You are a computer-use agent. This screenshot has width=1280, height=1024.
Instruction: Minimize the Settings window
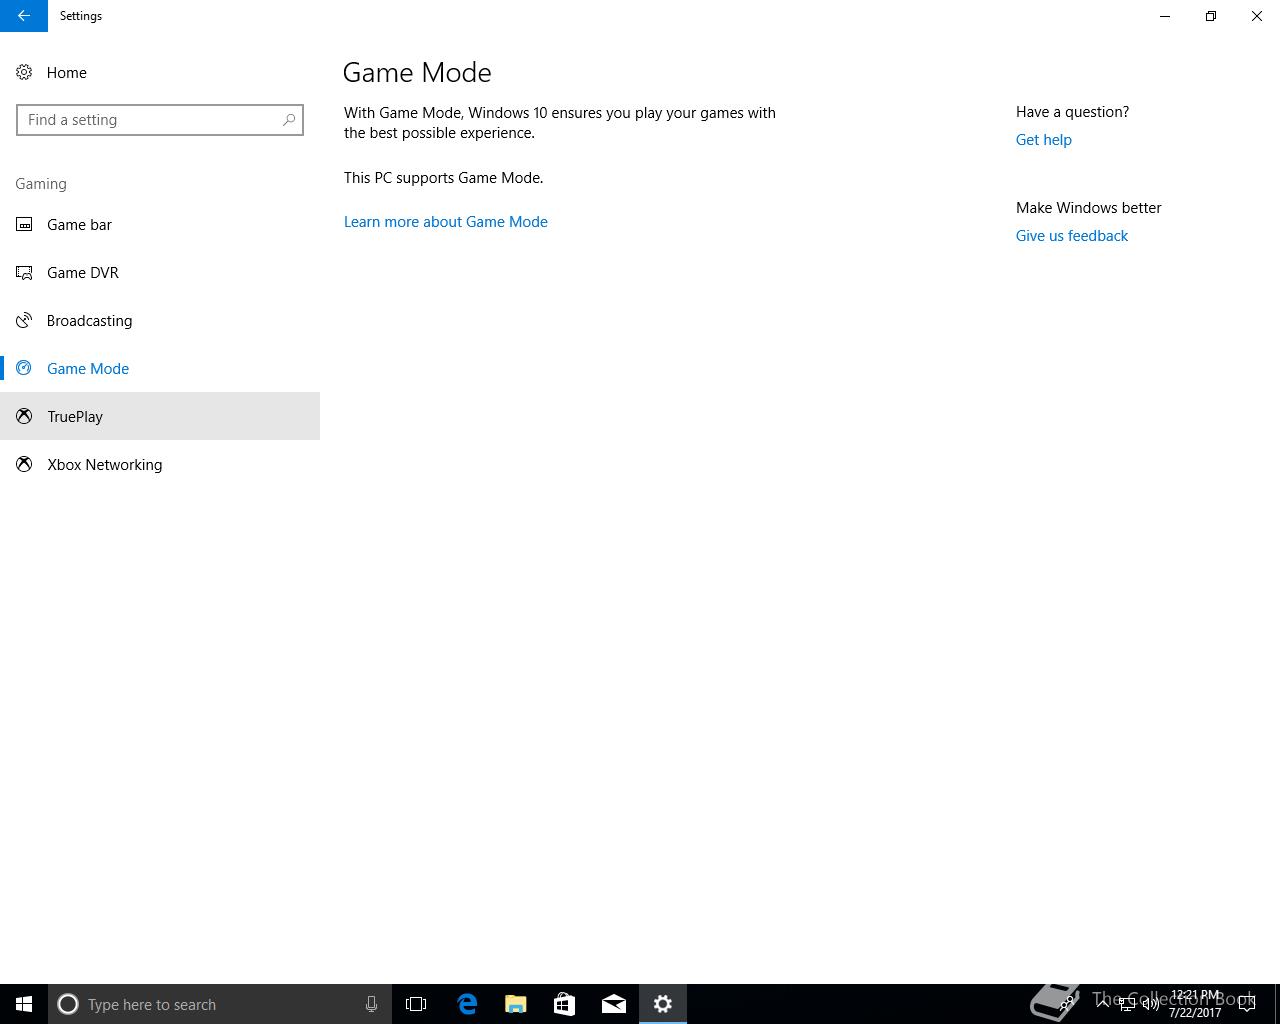1165,16
